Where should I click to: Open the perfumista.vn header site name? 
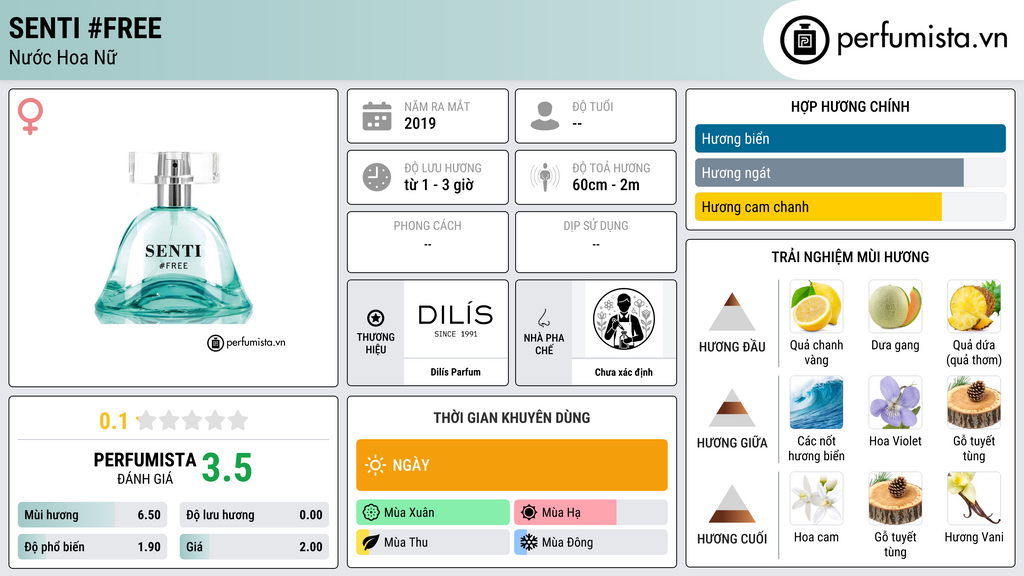[x=922, y=39]
